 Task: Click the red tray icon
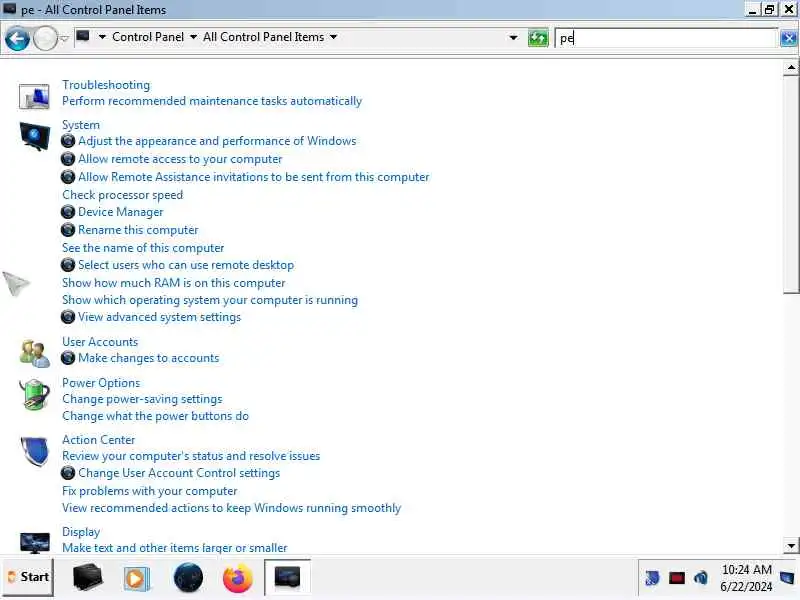click(x=677, y=578)
